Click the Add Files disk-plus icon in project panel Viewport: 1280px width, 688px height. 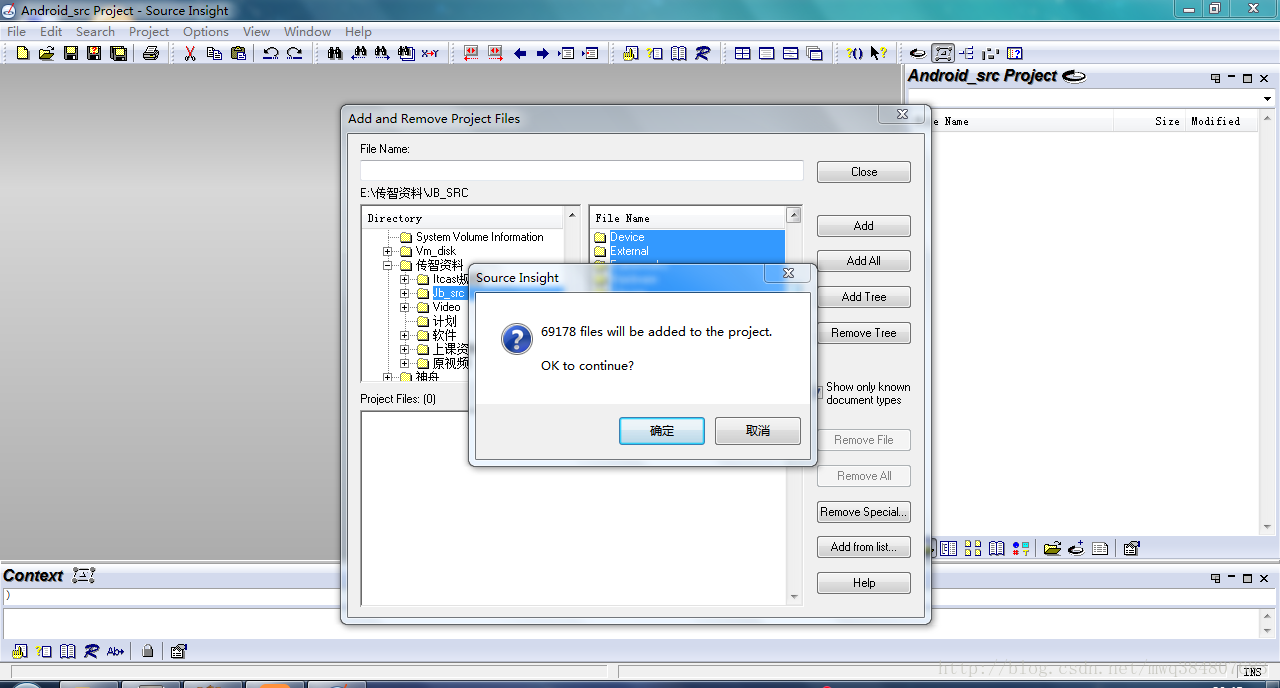[1076, 548]
